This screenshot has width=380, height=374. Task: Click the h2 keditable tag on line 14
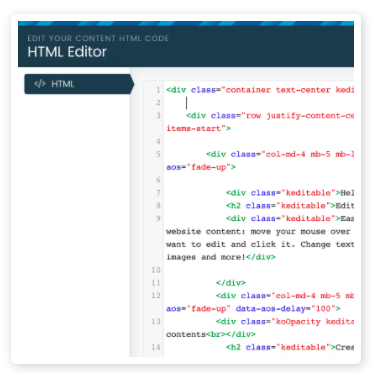(x=290, y=347)
